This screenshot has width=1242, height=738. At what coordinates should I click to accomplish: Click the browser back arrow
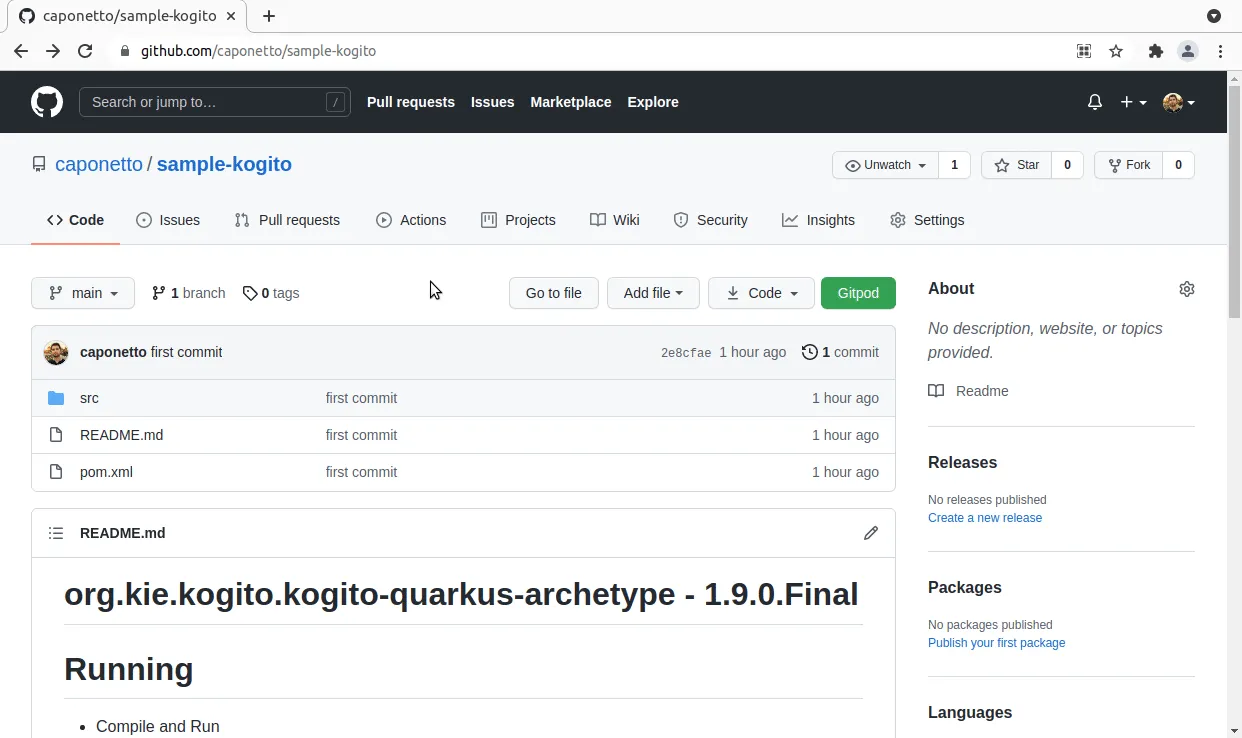[21, 51]
